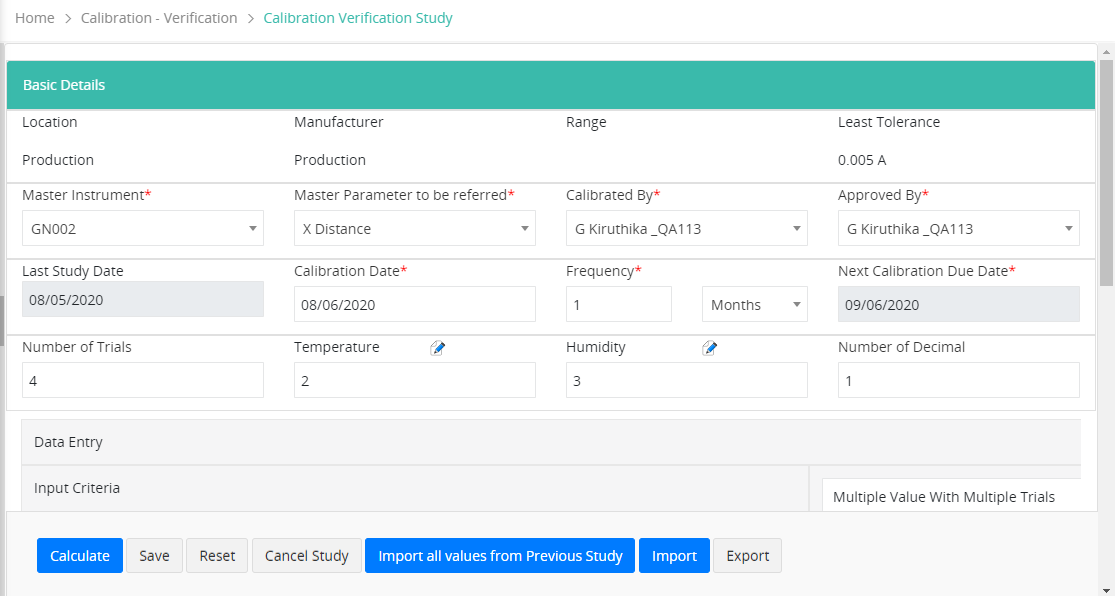The width and height of the screenshot is (1115, 596).
Task: Click the Humidity edit pencil icon
Action: pyautogui.click(x=709, y=348)
